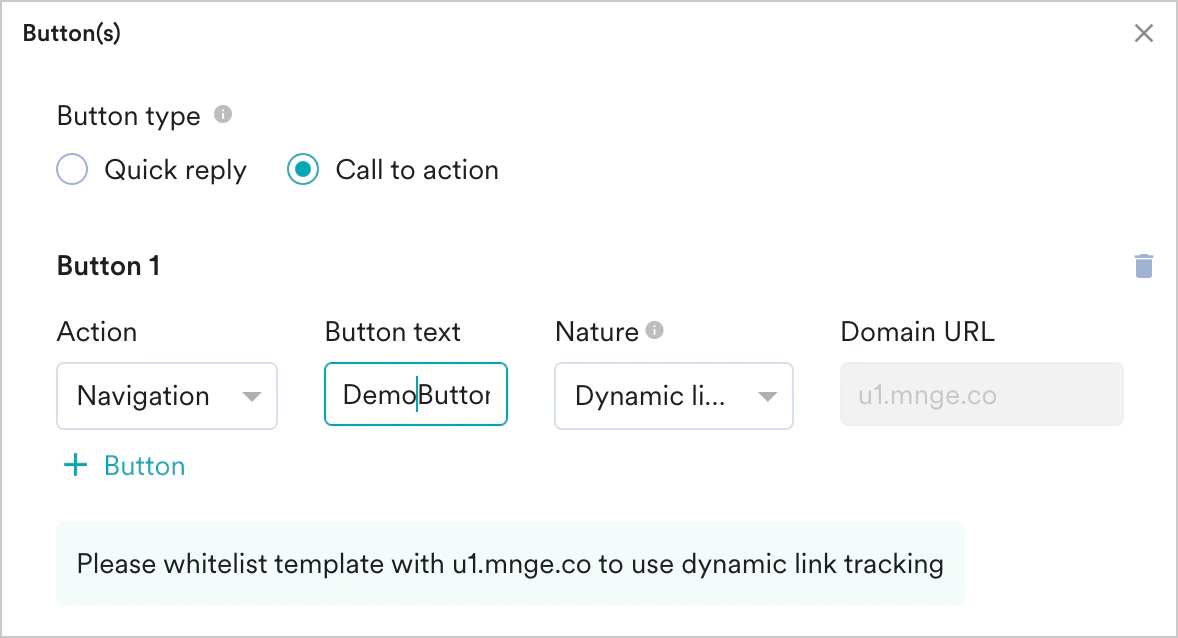The height and width of the screenshot is (638, 1178).
Task: Click the Button 1 section heading
Action: [108, 265]
